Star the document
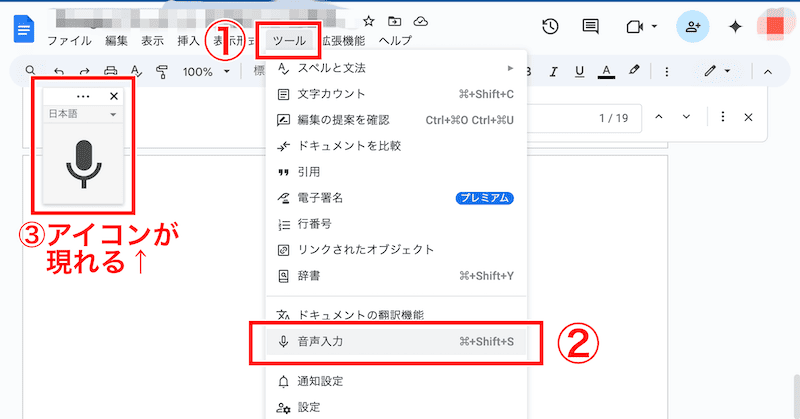The image size is (800, 419). click(x=368, y=21)
